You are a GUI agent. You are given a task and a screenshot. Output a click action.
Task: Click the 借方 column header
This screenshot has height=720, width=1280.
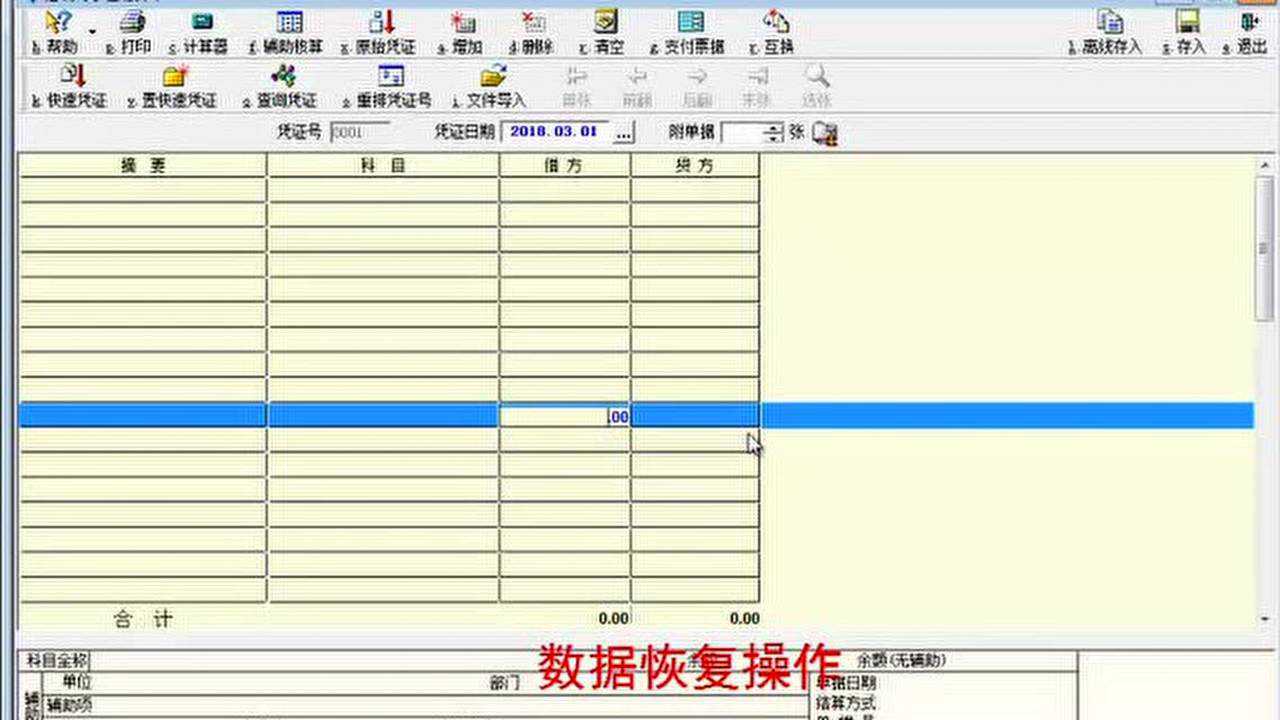564,166
